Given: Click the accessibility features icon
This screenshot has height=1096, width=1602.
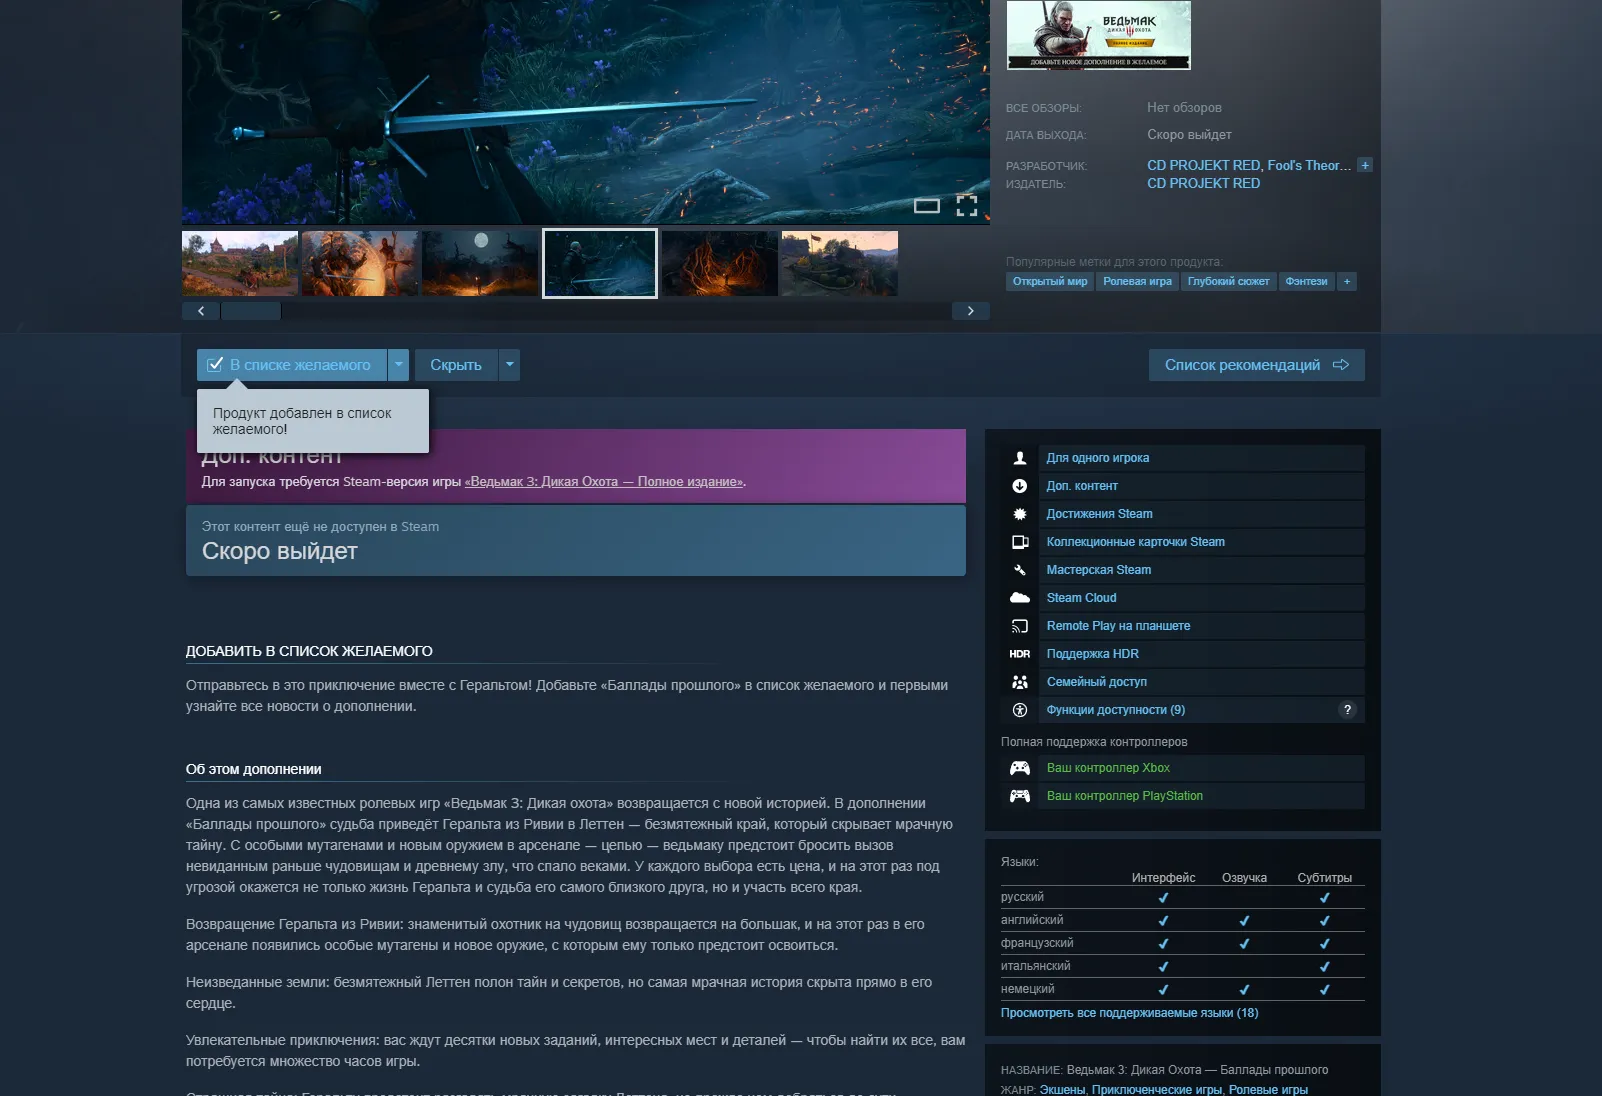Looking at the screenshot, I should (x=1020, y=710).
